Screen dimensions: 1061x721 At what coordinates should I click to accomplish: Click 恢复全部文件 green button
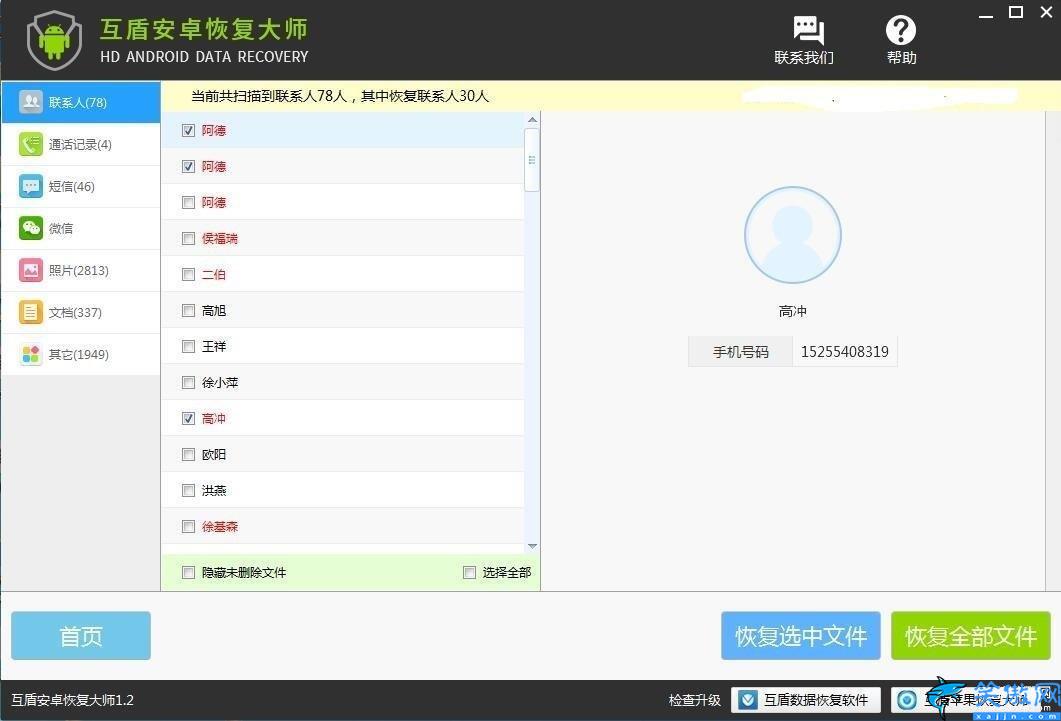pos(970,636)
